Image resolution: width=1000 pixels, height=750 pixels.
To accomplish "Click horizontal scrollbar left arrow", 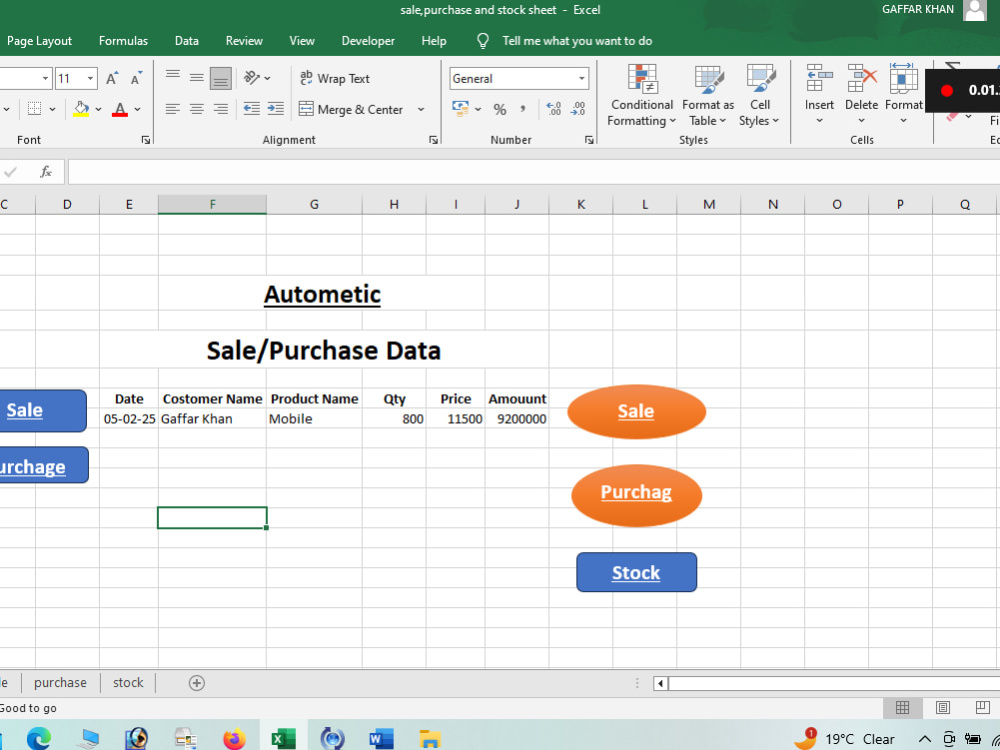I will 660,683.
